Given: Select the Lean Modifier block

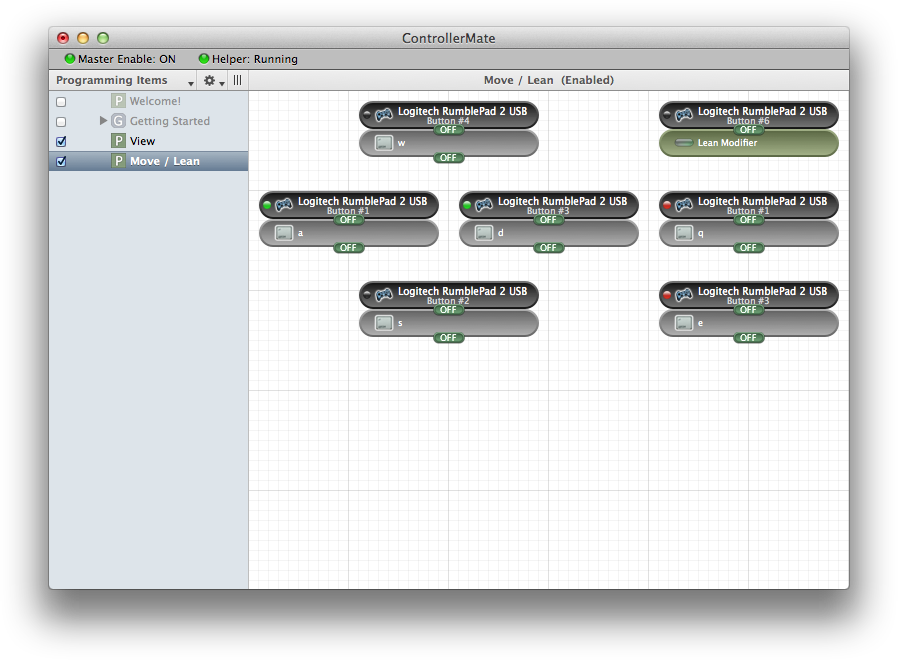Looking at the screenshot, I should (749, 143).
